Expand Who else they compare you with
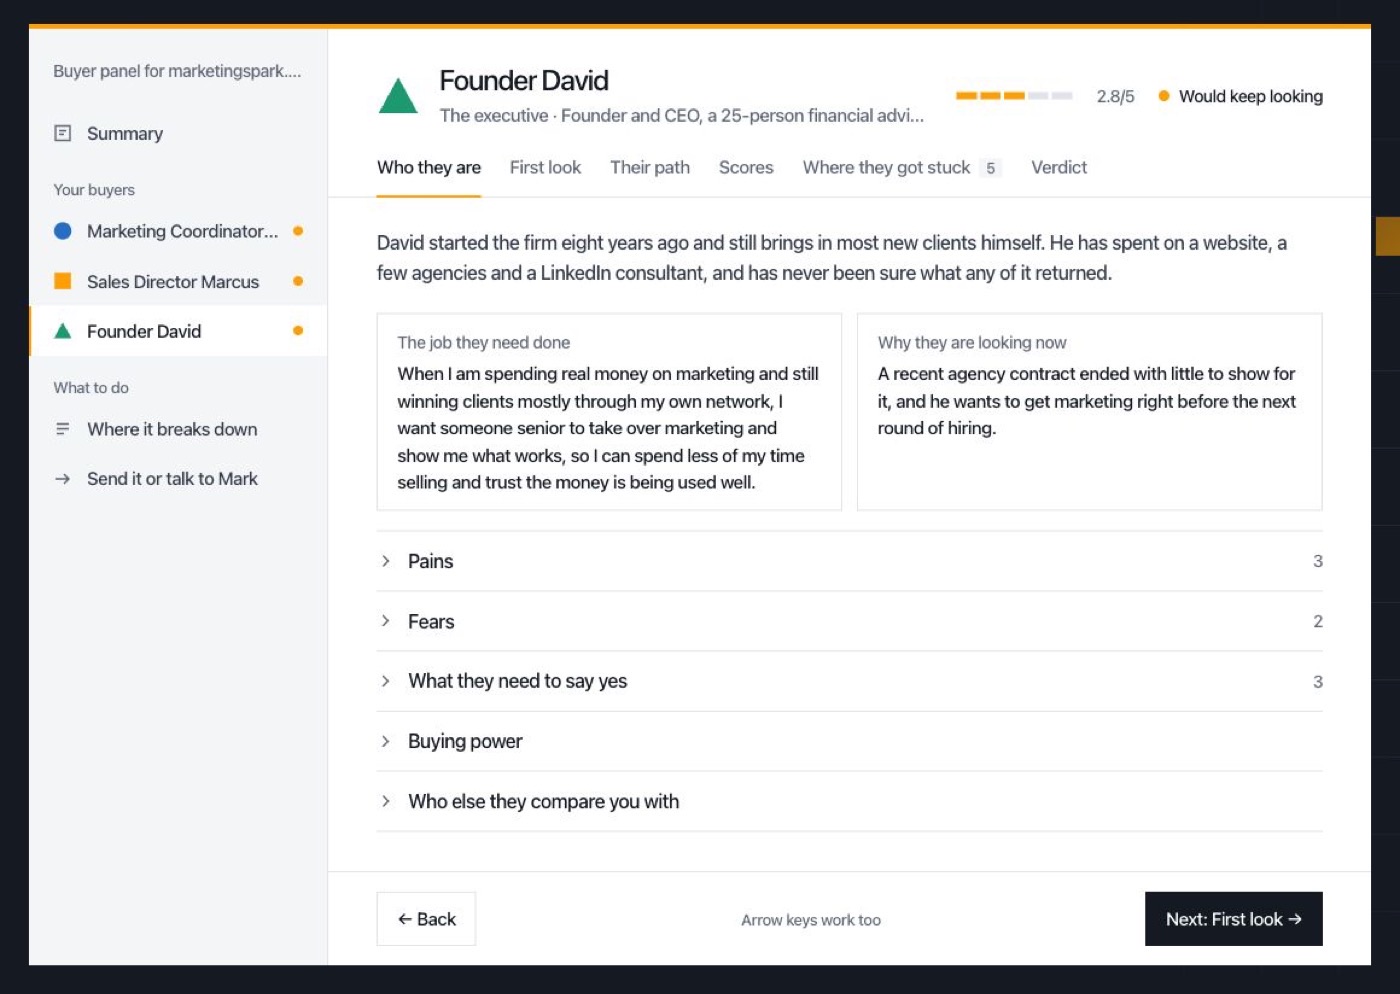Viewport: 1400px width, 994px height. (849, 801)
